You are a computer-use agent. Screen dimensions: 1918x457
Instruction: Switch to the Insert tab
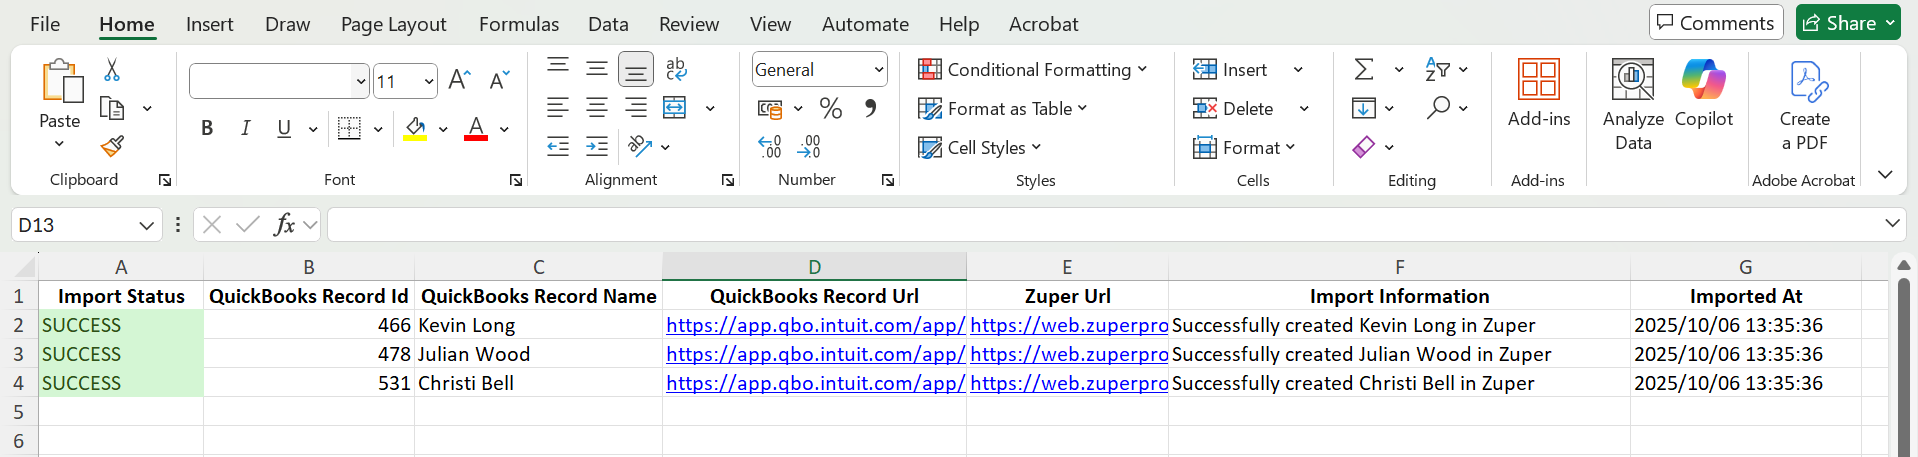(x=209, y=24)
